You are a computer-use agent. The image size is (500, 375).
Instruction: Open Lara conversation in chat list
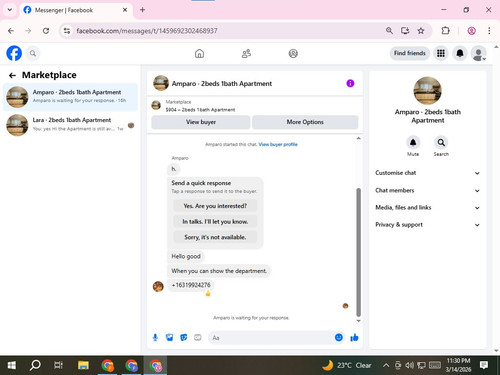click(x=70, y=125)
